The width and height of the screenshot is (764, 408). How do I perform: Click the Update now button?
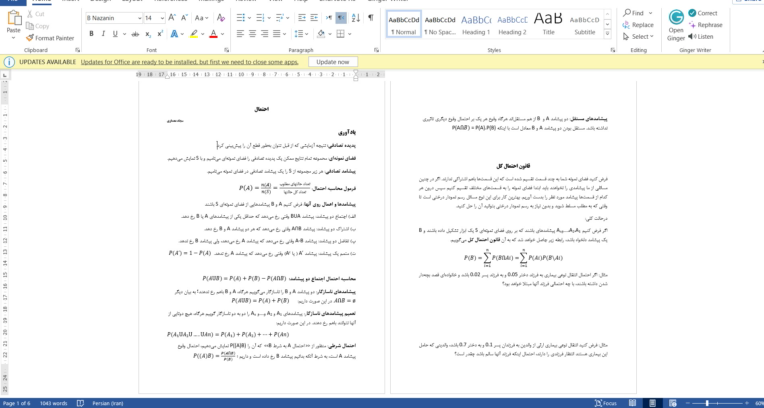pyautogui.click(x=333, y=62)
